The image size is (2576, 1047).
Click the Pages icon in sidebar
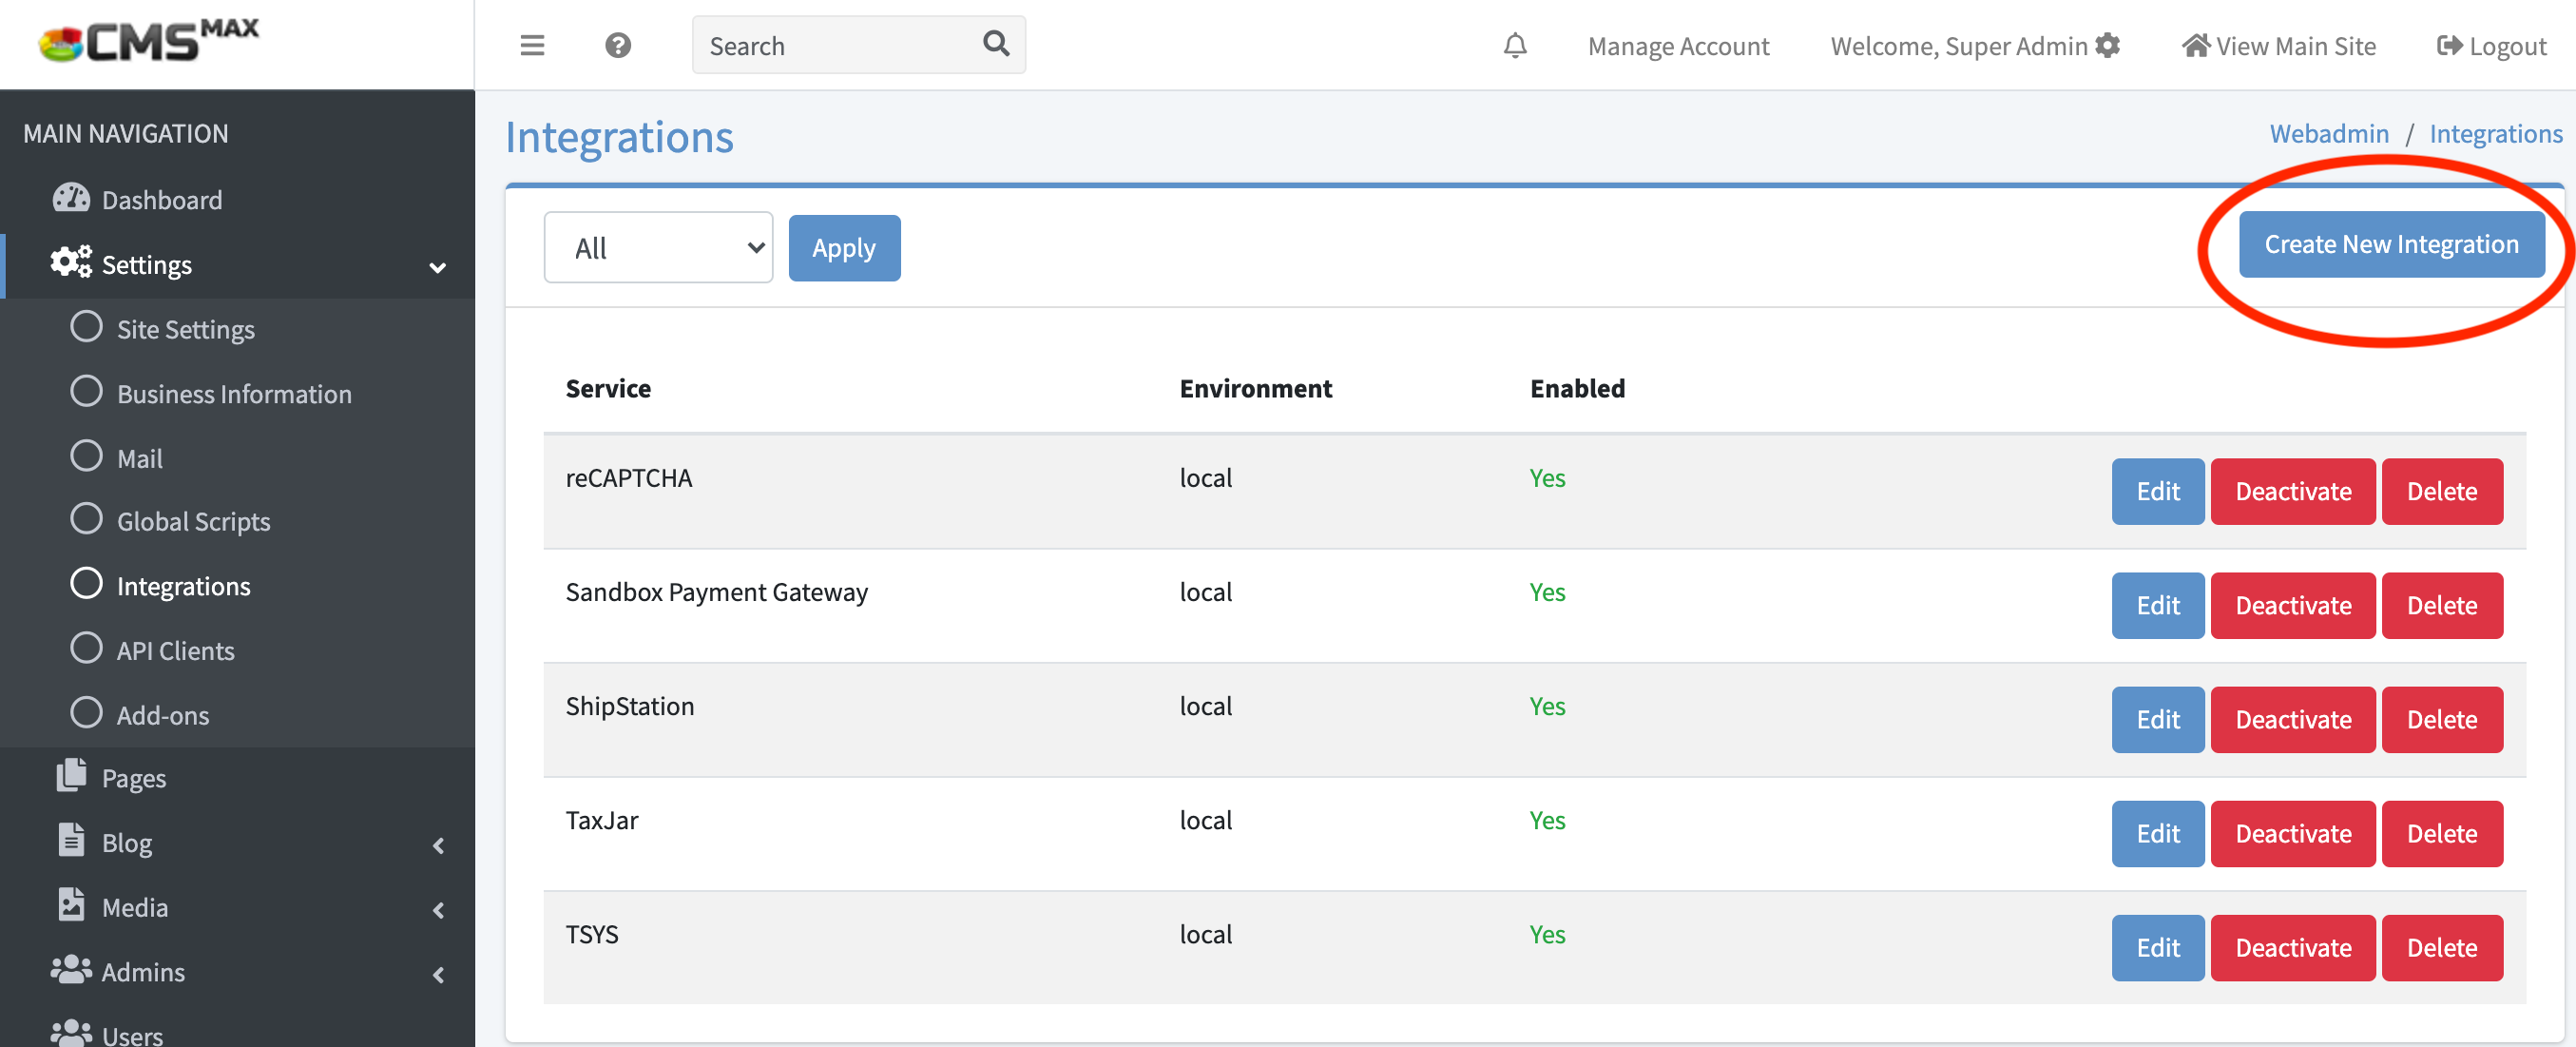click(x=71, y=775)
